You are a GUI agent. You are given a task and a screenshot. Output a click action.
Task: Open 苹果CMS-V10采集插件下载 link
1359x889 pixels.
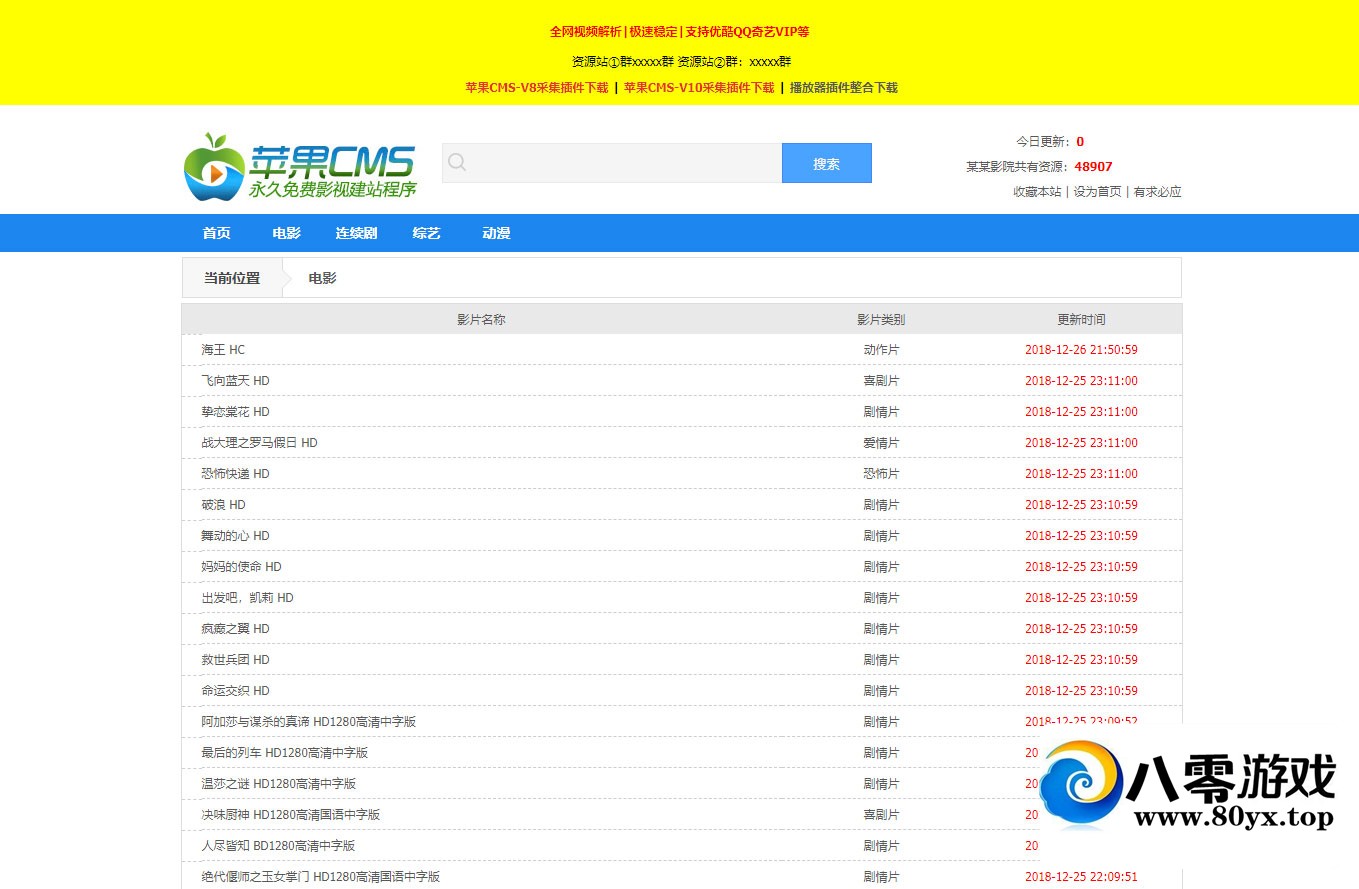tap(699, 88)
